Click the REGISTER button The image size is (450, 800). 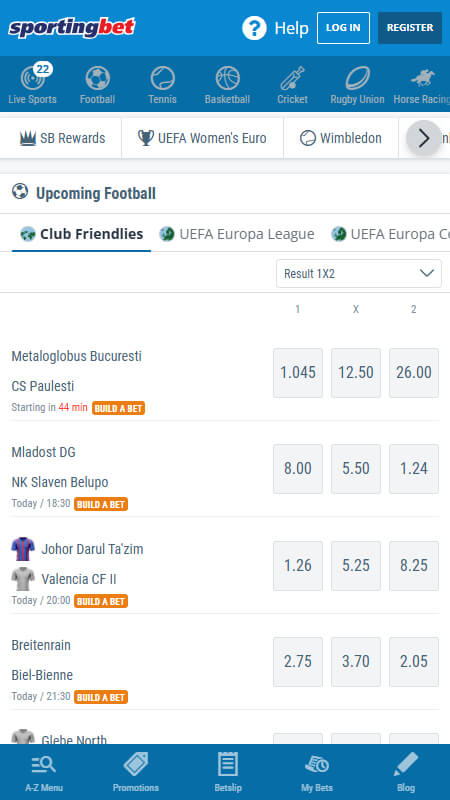[410, 28]
